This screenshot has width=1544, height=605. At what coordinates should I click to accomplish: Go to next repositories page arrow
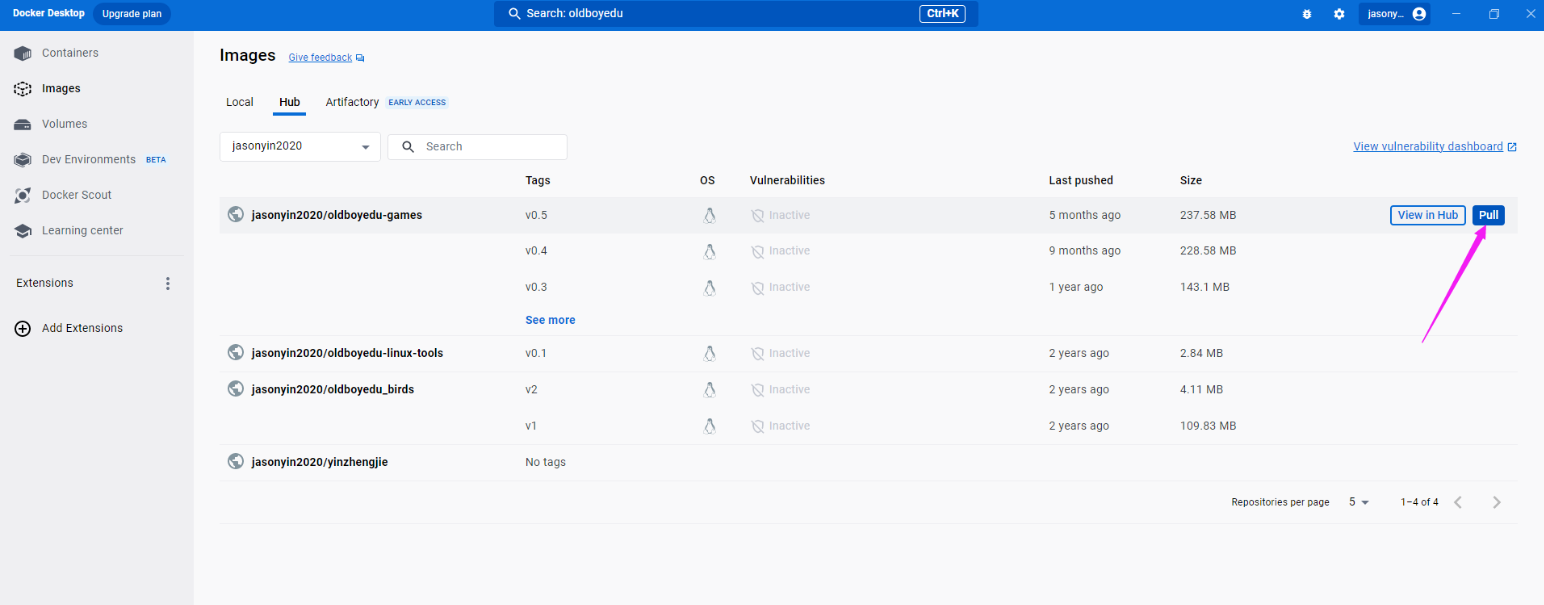click(1496, 502)
